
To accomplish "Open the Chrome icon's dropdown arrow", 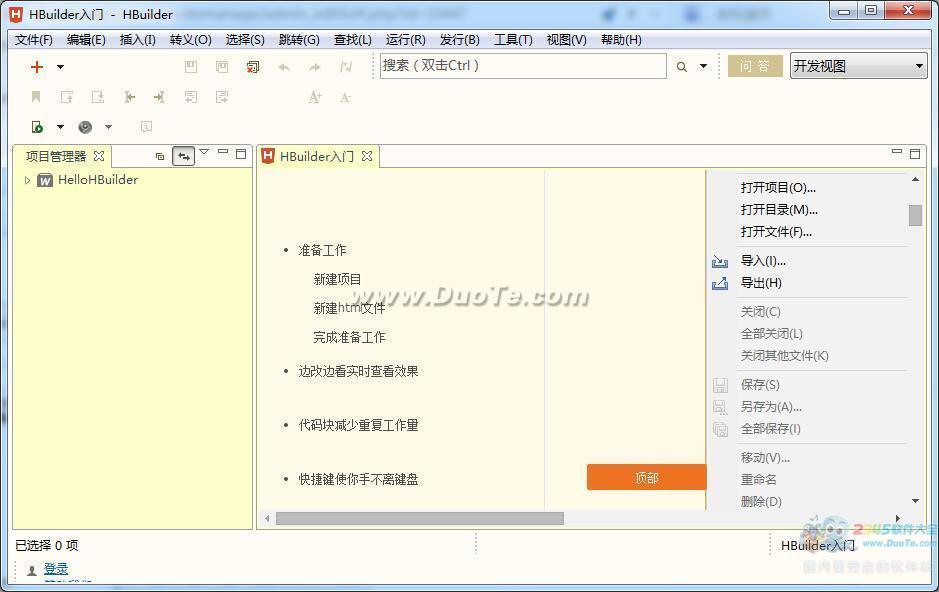I will click(108, 126).
